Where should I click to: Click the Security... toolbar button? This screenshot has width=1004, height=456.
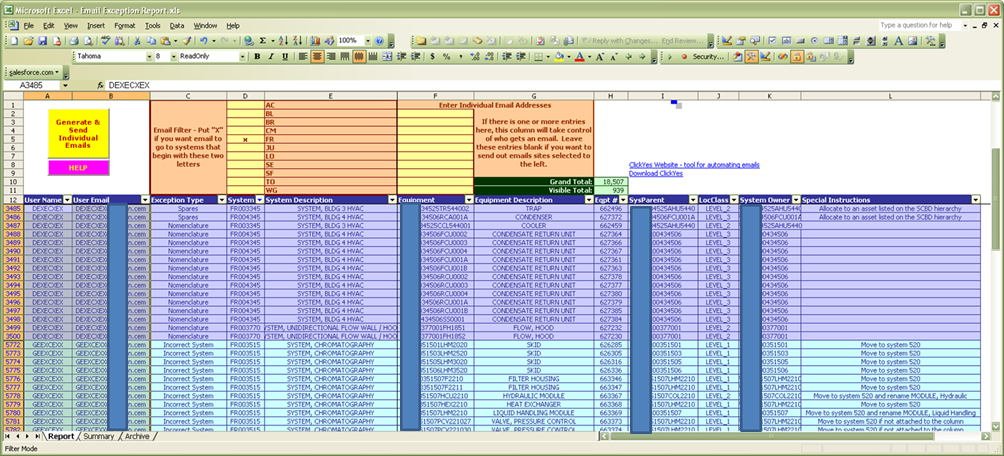click(709, 56)
